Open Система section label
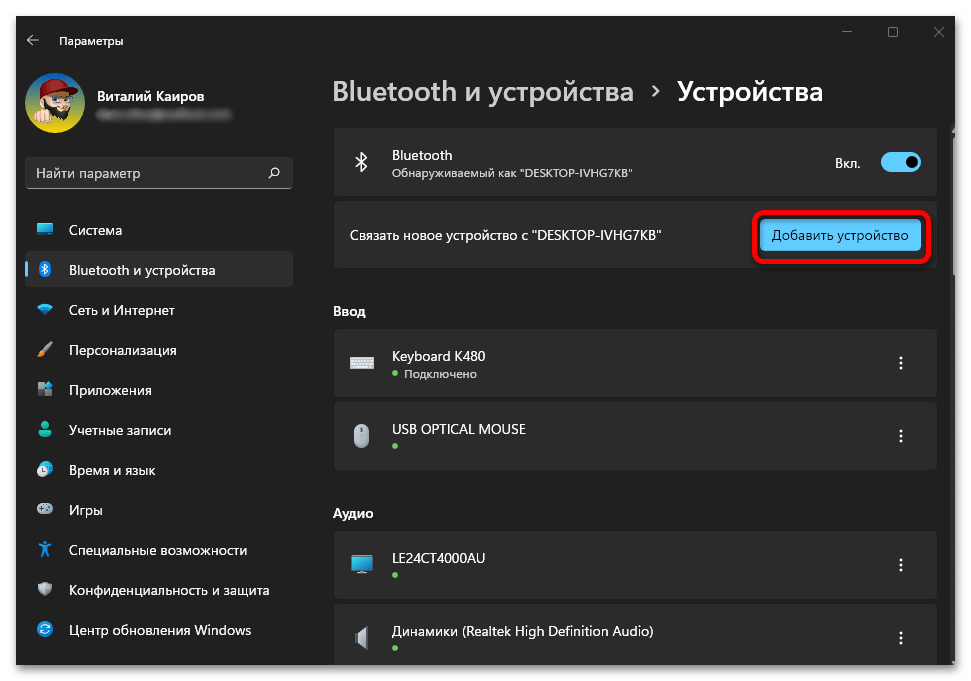Image resolution: width=971 pixels, height=681 pixels. pyautogui.click(x=95, y=230)
